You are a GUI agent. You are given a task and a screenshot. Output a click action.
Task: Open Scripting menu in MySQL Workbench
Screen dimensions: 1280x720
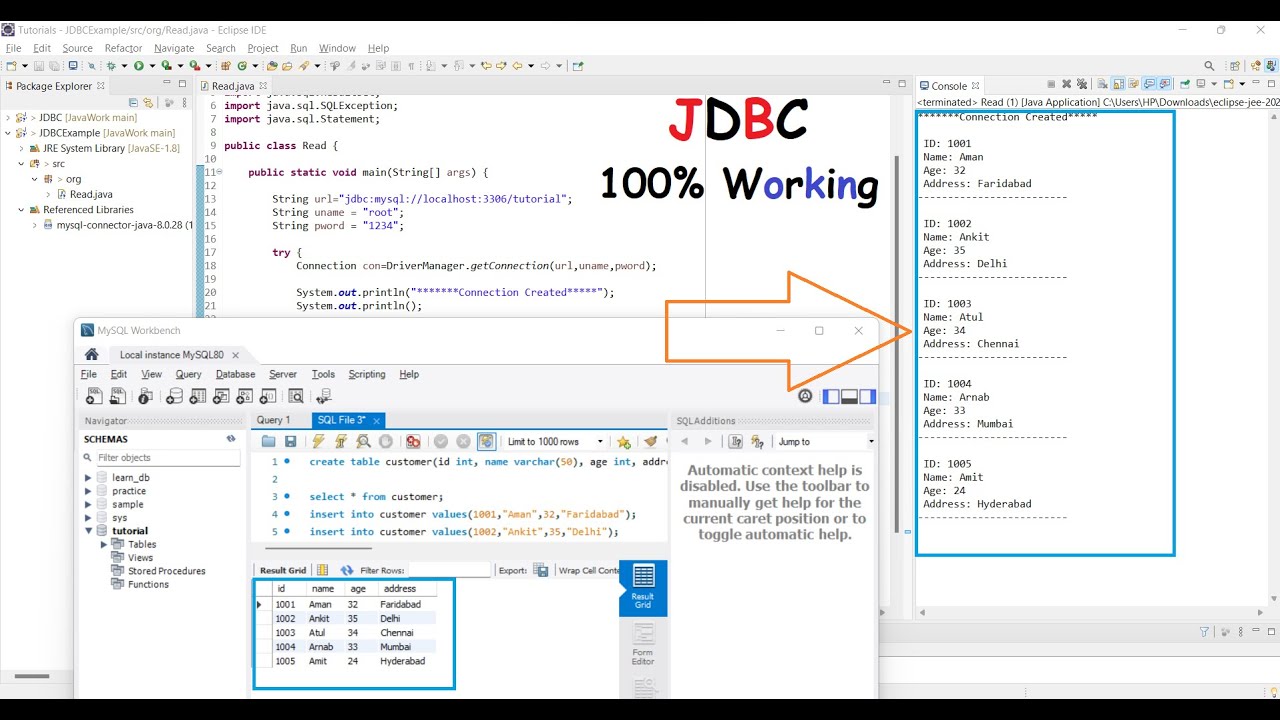point(366,374)
